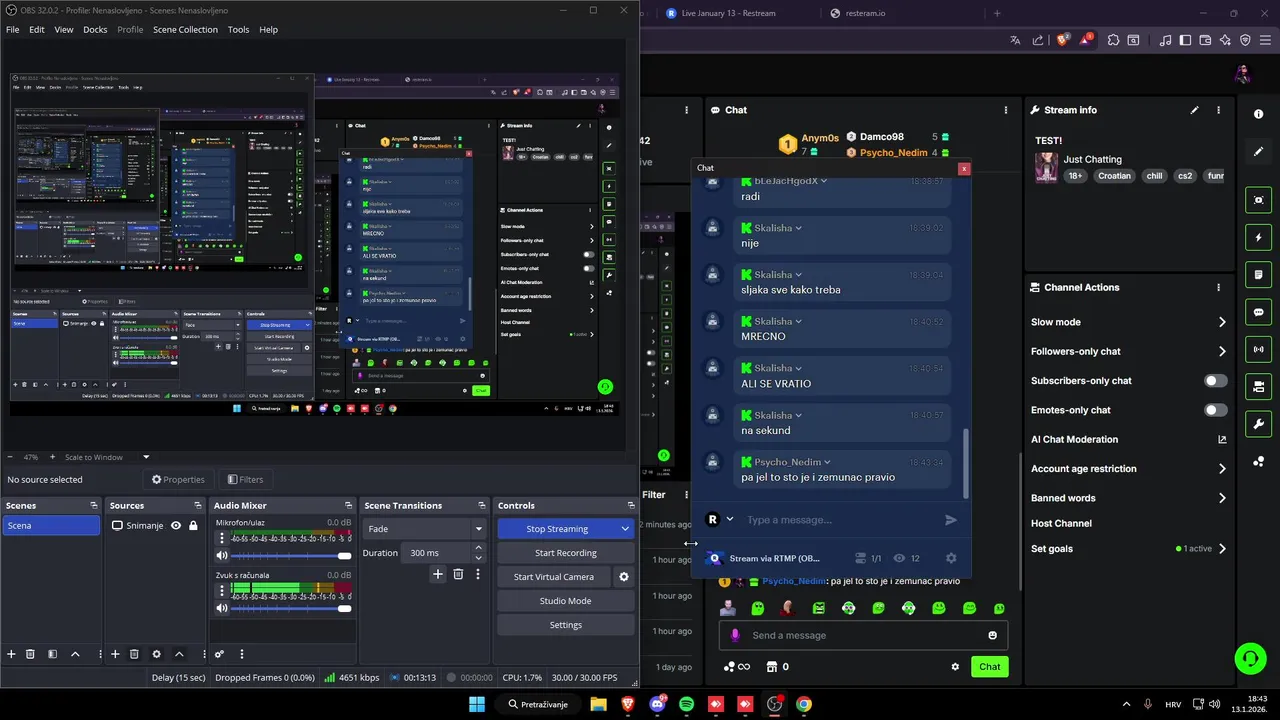Click green headset support icon
This screenshot has width=1280, height=720.
pos(1250,658)
